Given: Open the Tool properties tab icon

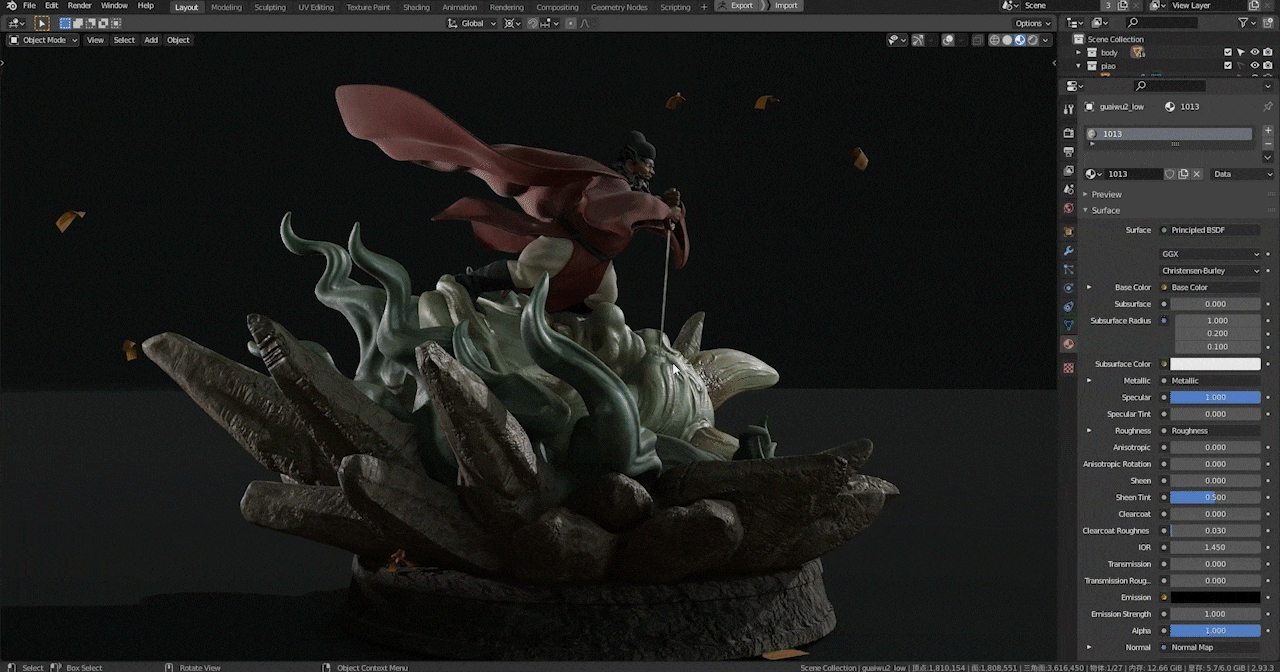Looking at the screenshot, I should (1068, 109).
